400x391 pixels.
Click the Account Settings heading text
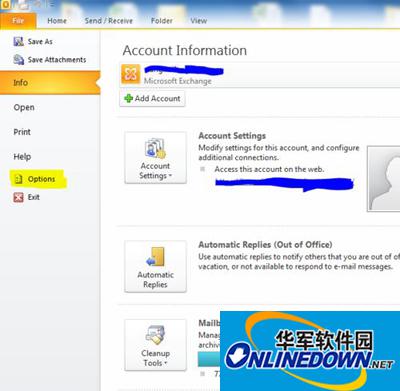tap(232, 136)
